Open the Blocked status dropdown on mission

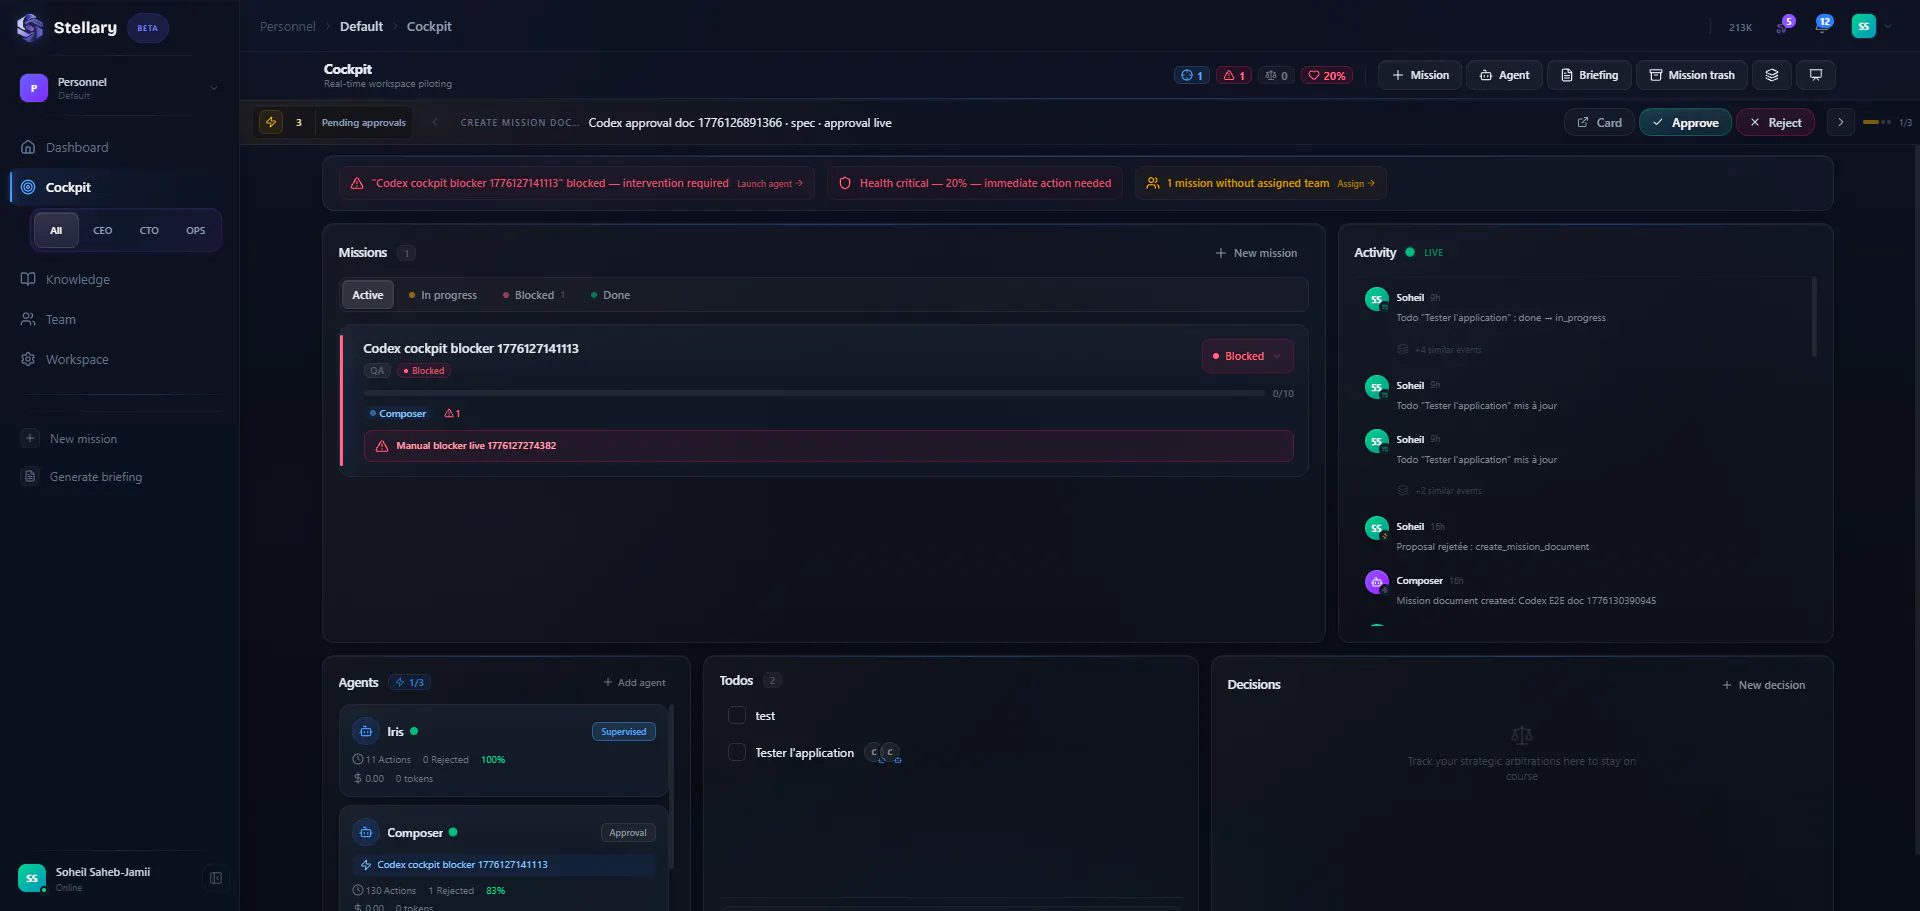1247,356
